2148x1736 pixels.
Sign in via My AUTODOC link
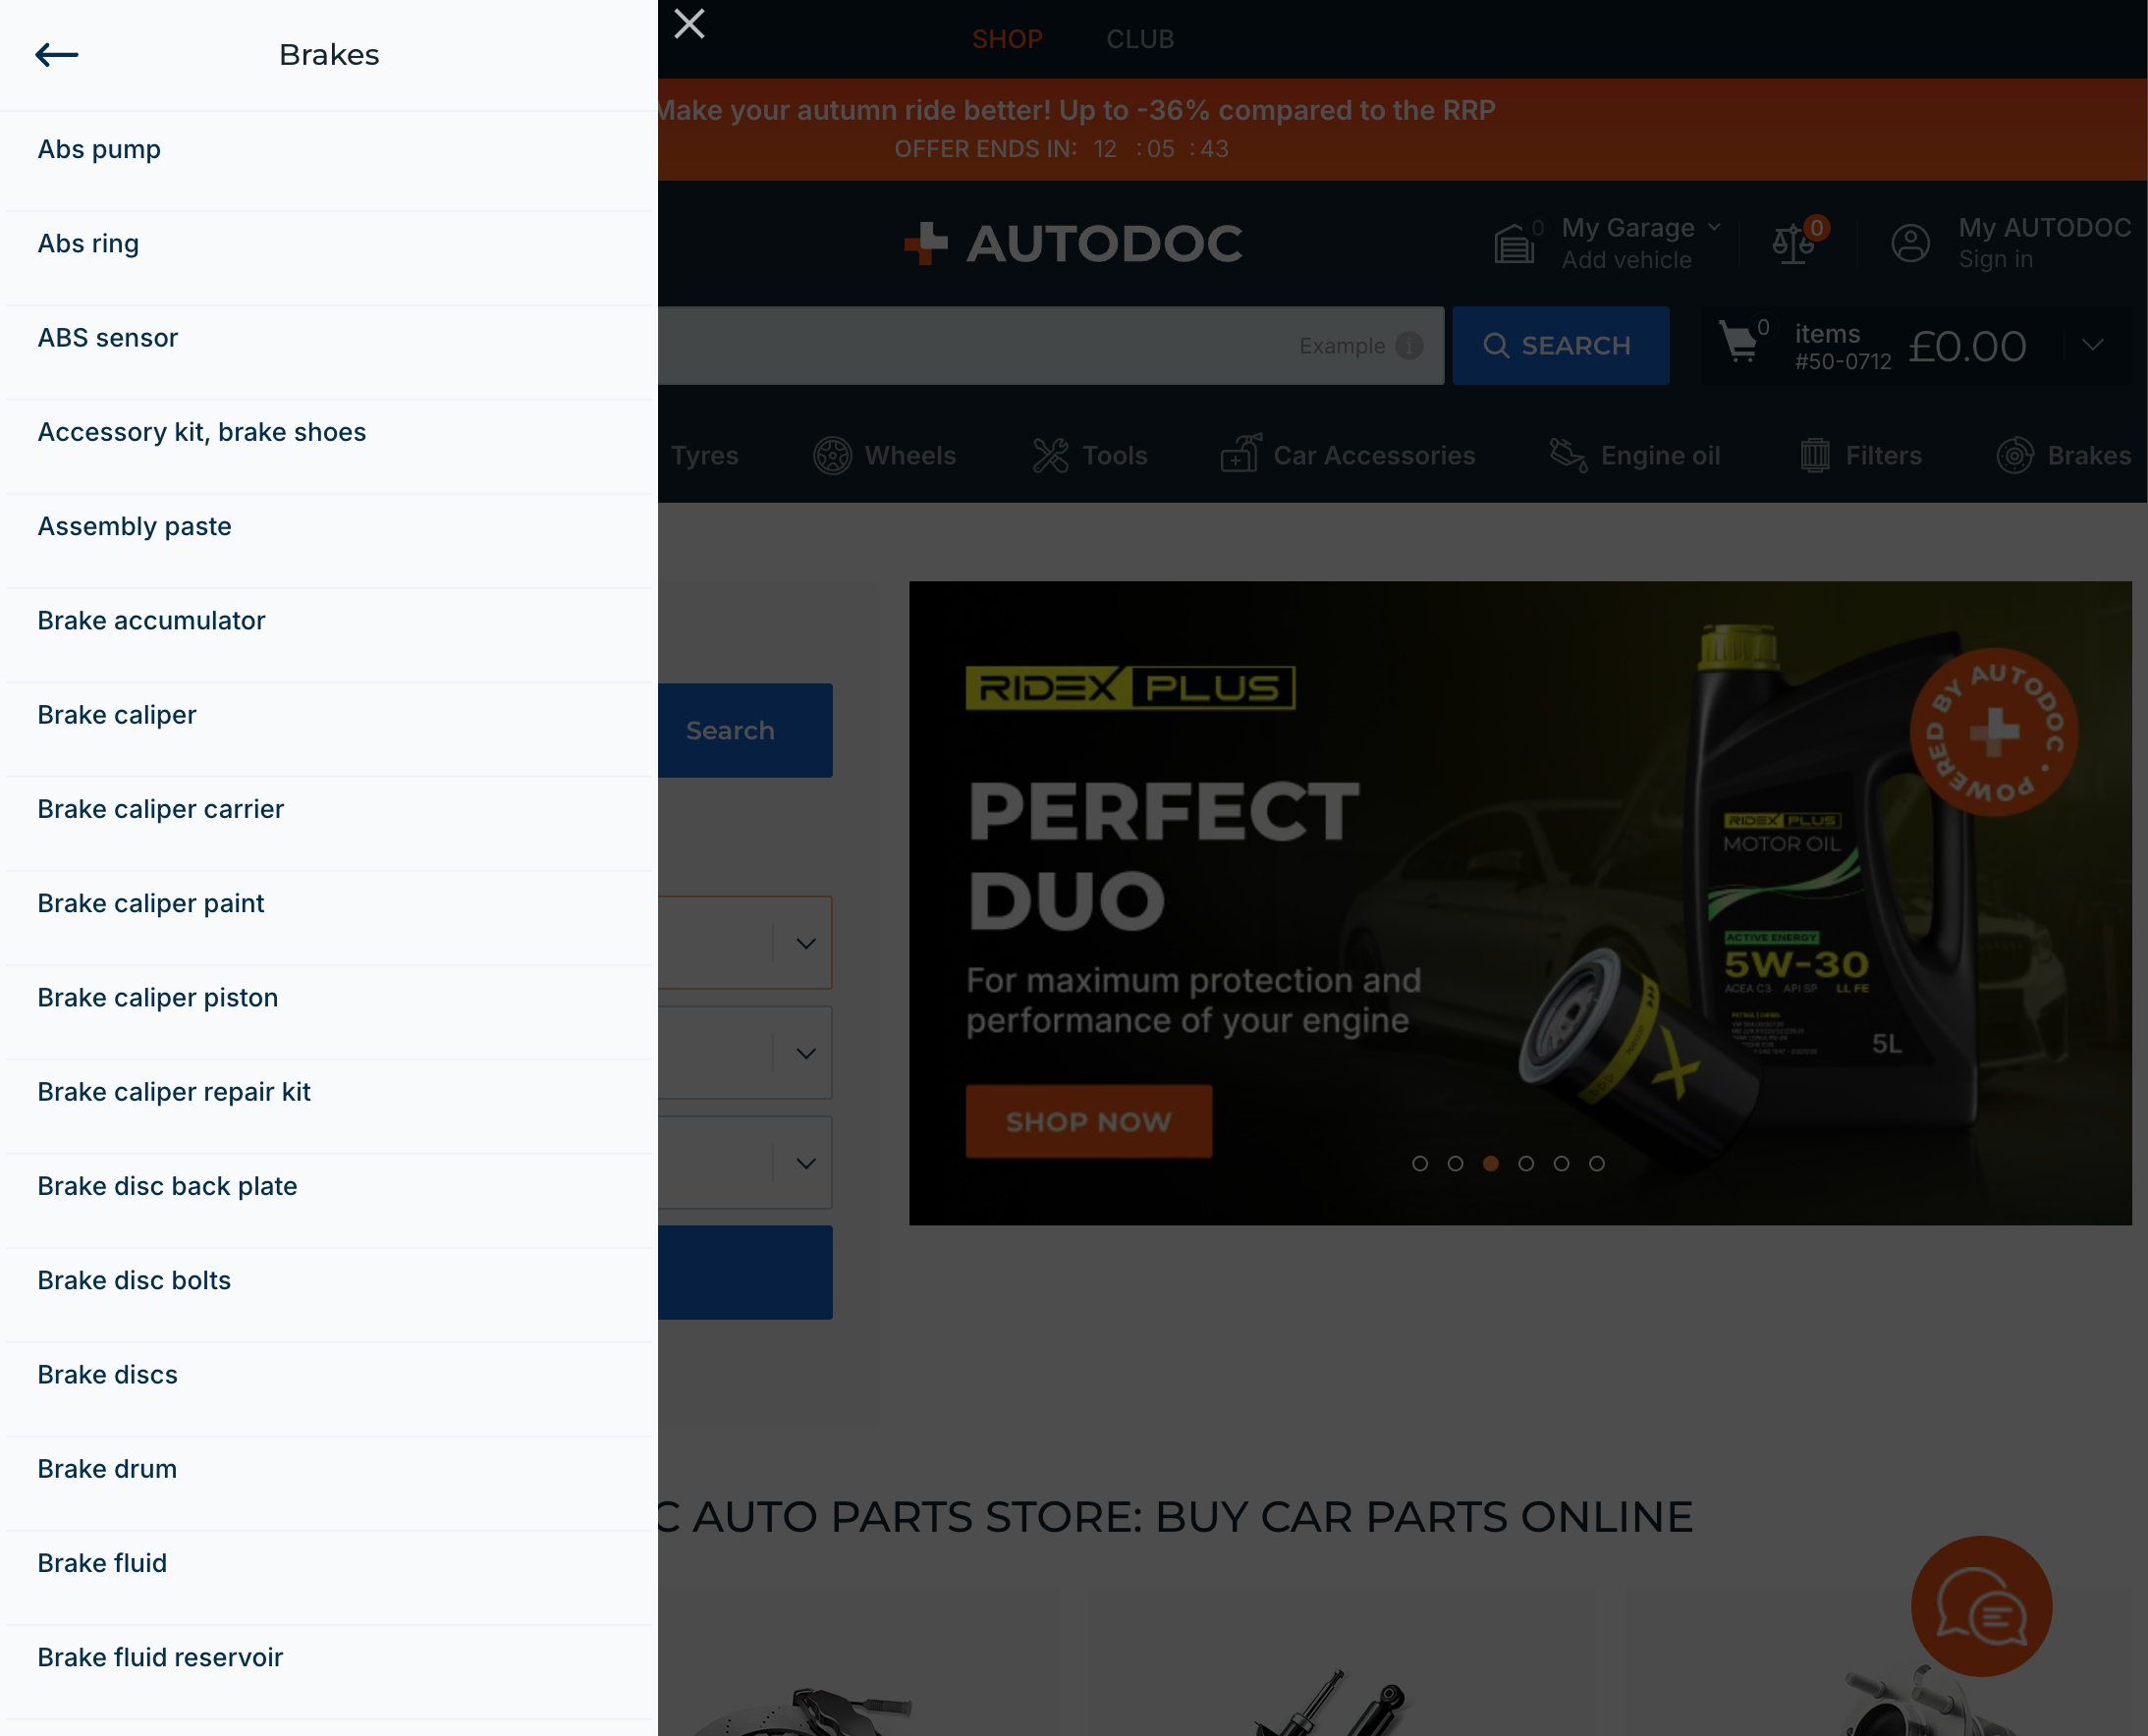click(2043, 242)
